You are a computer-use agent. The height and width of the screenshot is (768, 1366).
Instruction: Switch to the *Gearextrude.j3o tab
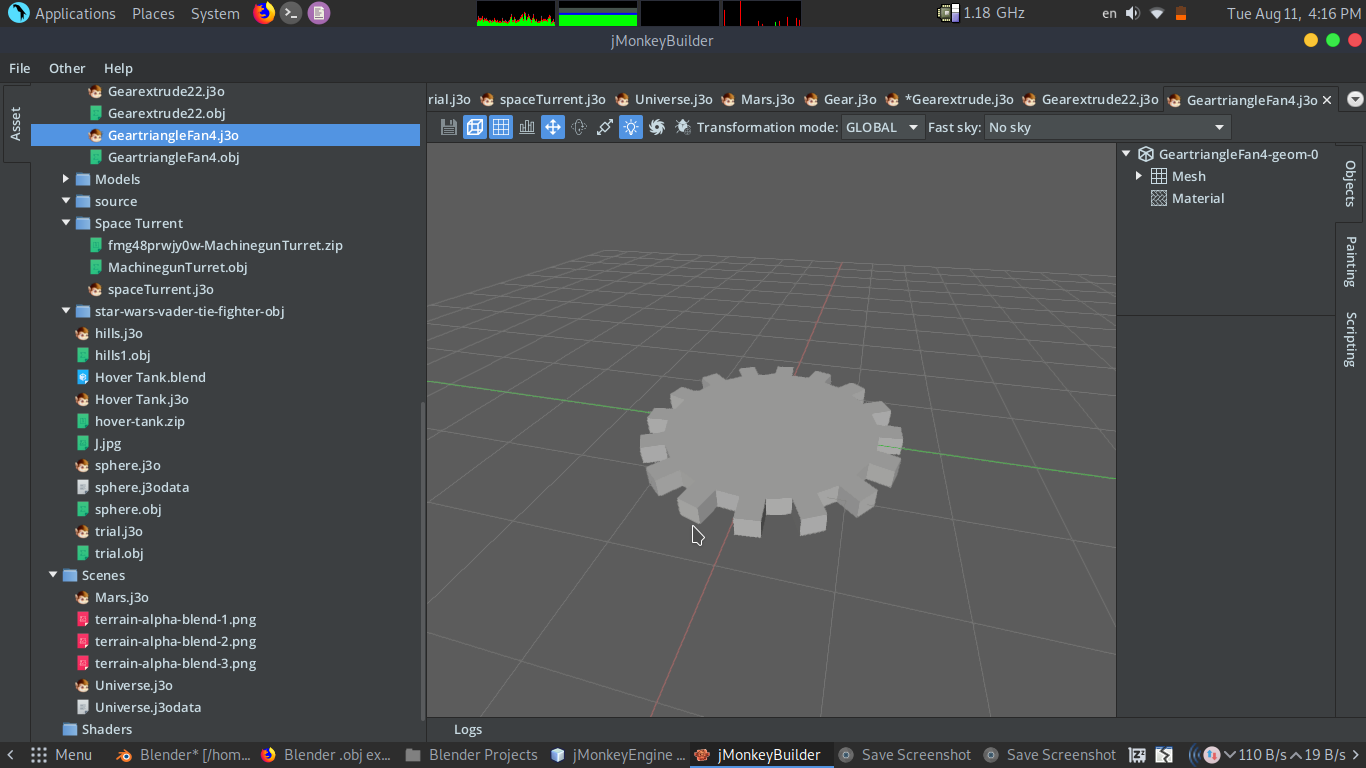click(950, 99)
